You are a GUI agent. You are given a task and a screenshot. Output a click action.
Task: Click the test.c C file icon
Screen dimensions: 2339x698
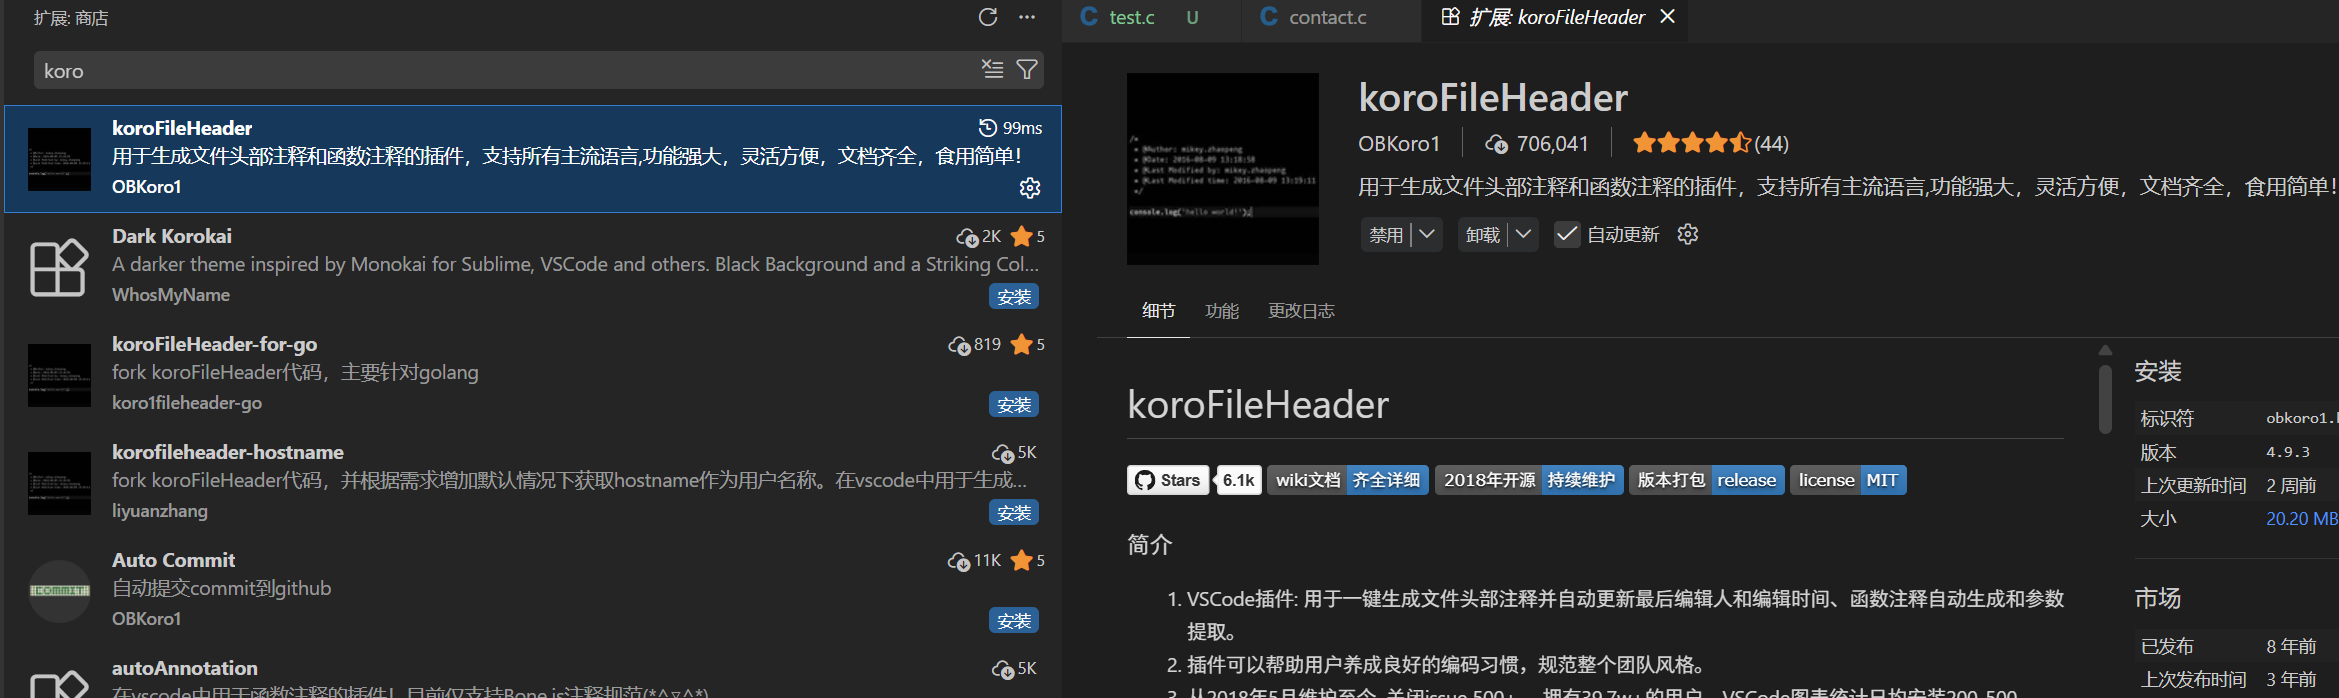pos(1089,17)
